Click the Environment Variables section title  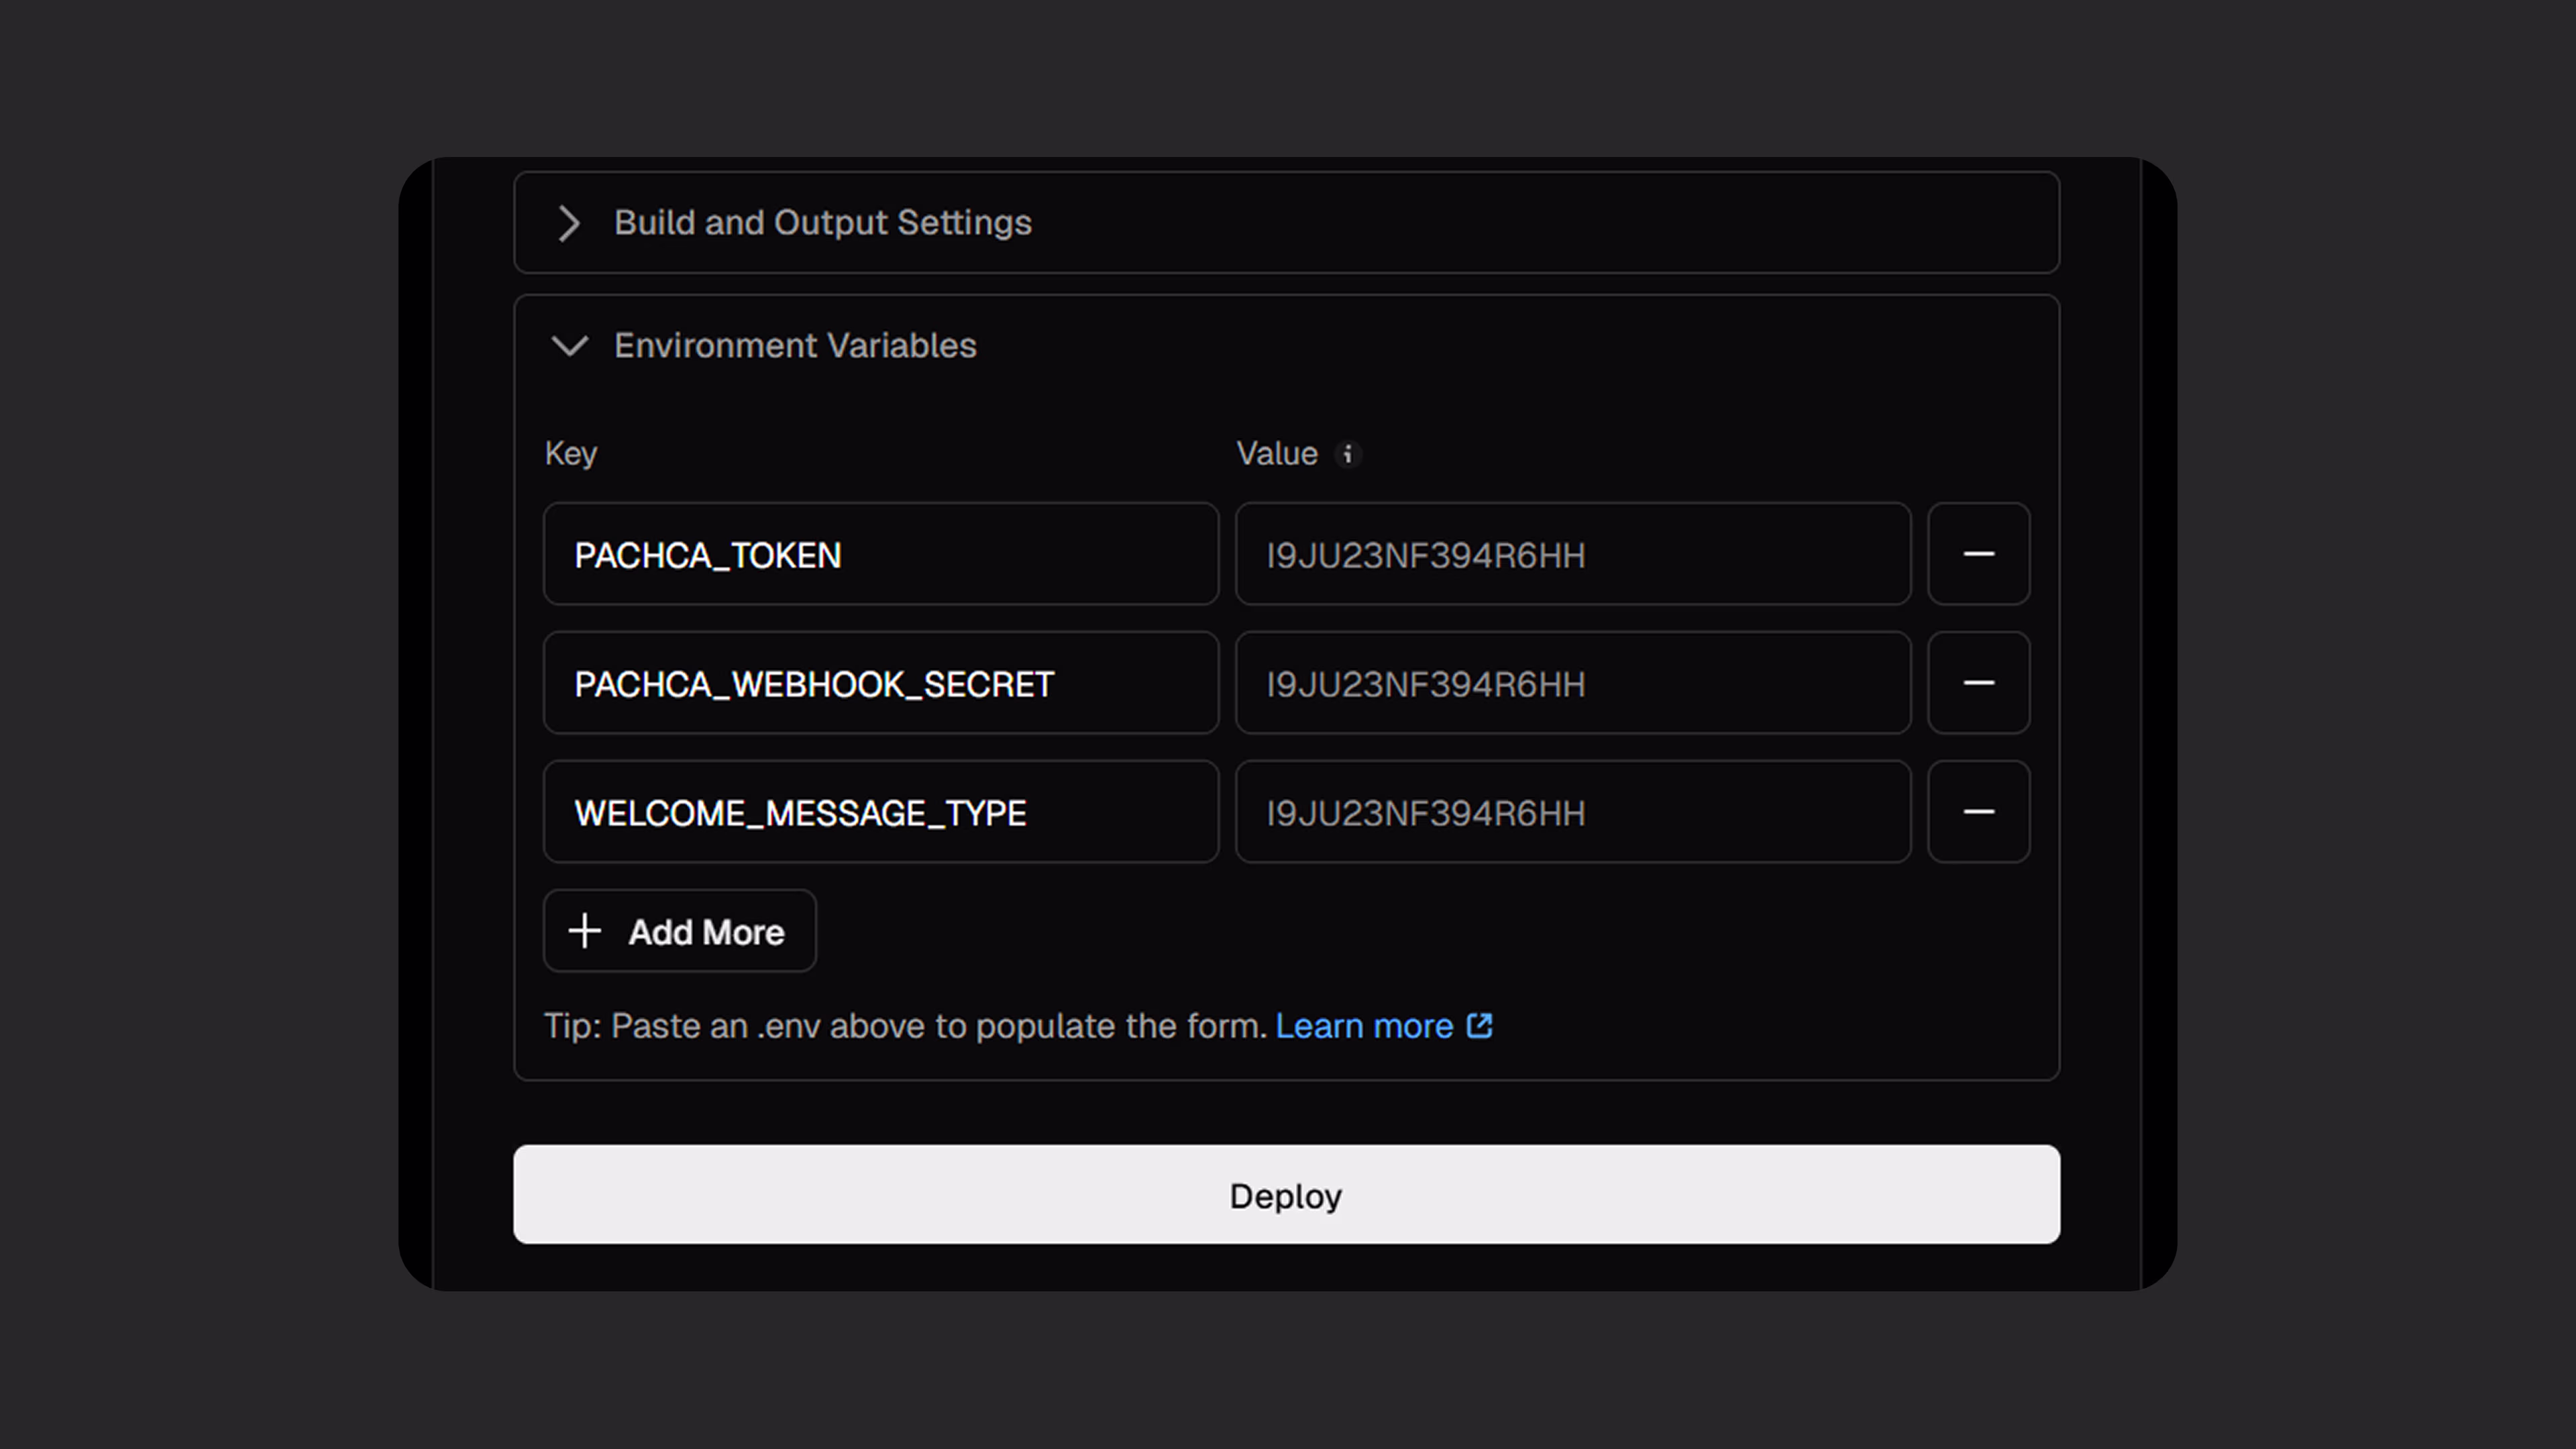(795, 346)
